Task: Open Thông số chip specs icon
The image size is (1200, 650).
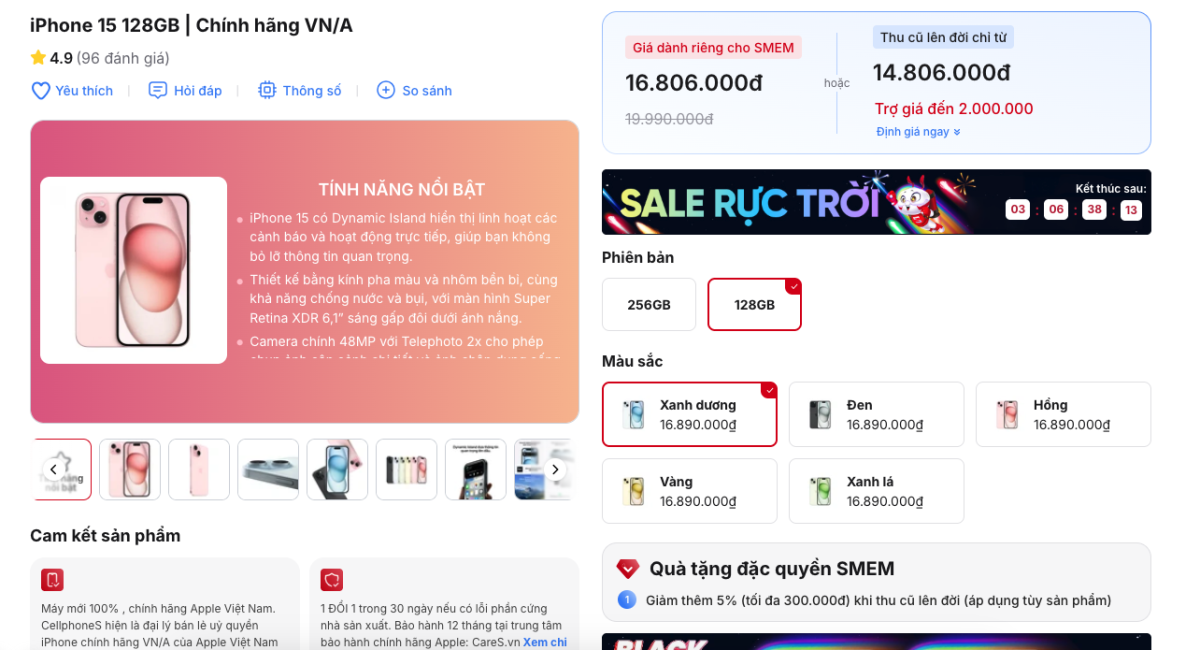Action: [x=267, y=91]
